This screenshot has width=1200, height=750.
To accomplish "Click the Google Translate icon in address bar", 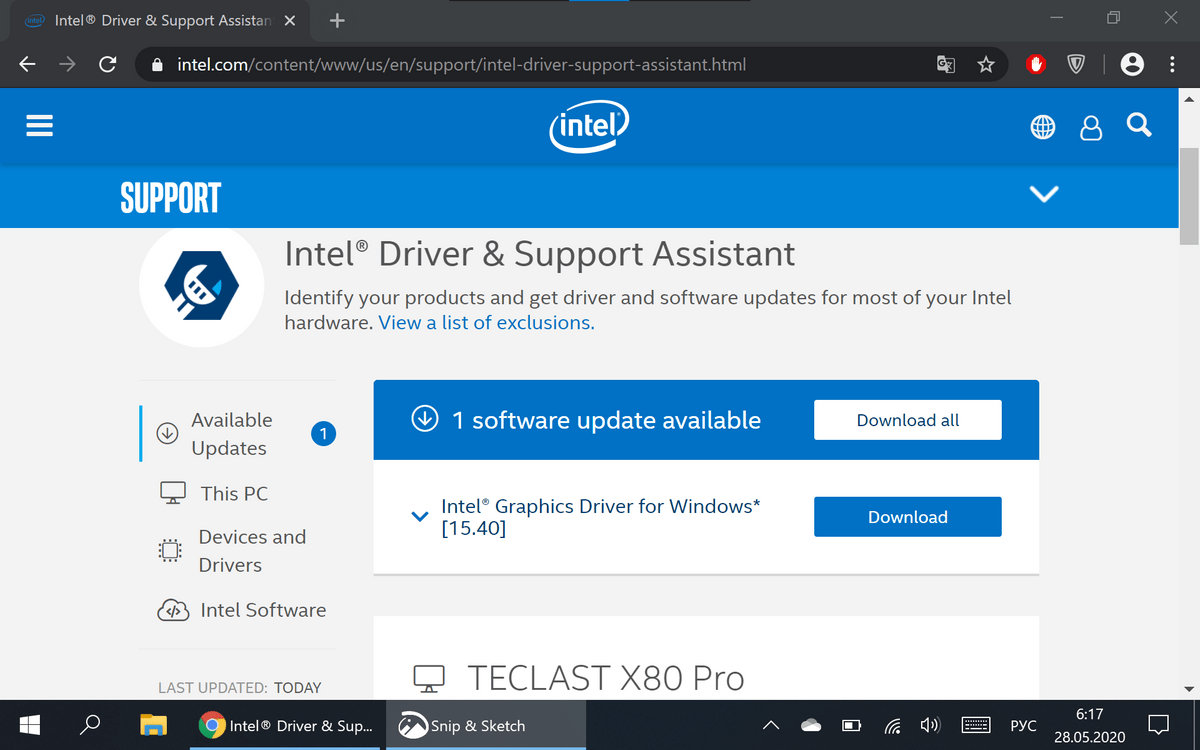I will [x=945, y=65].
